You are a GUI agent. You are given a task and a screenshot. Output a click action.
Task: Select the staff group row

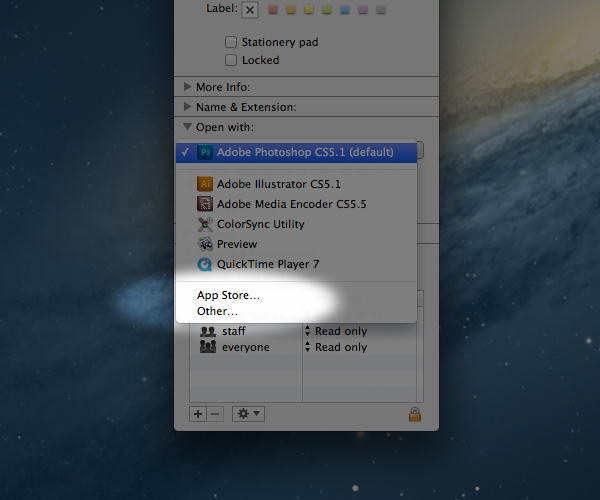click(x=303, y=331)
